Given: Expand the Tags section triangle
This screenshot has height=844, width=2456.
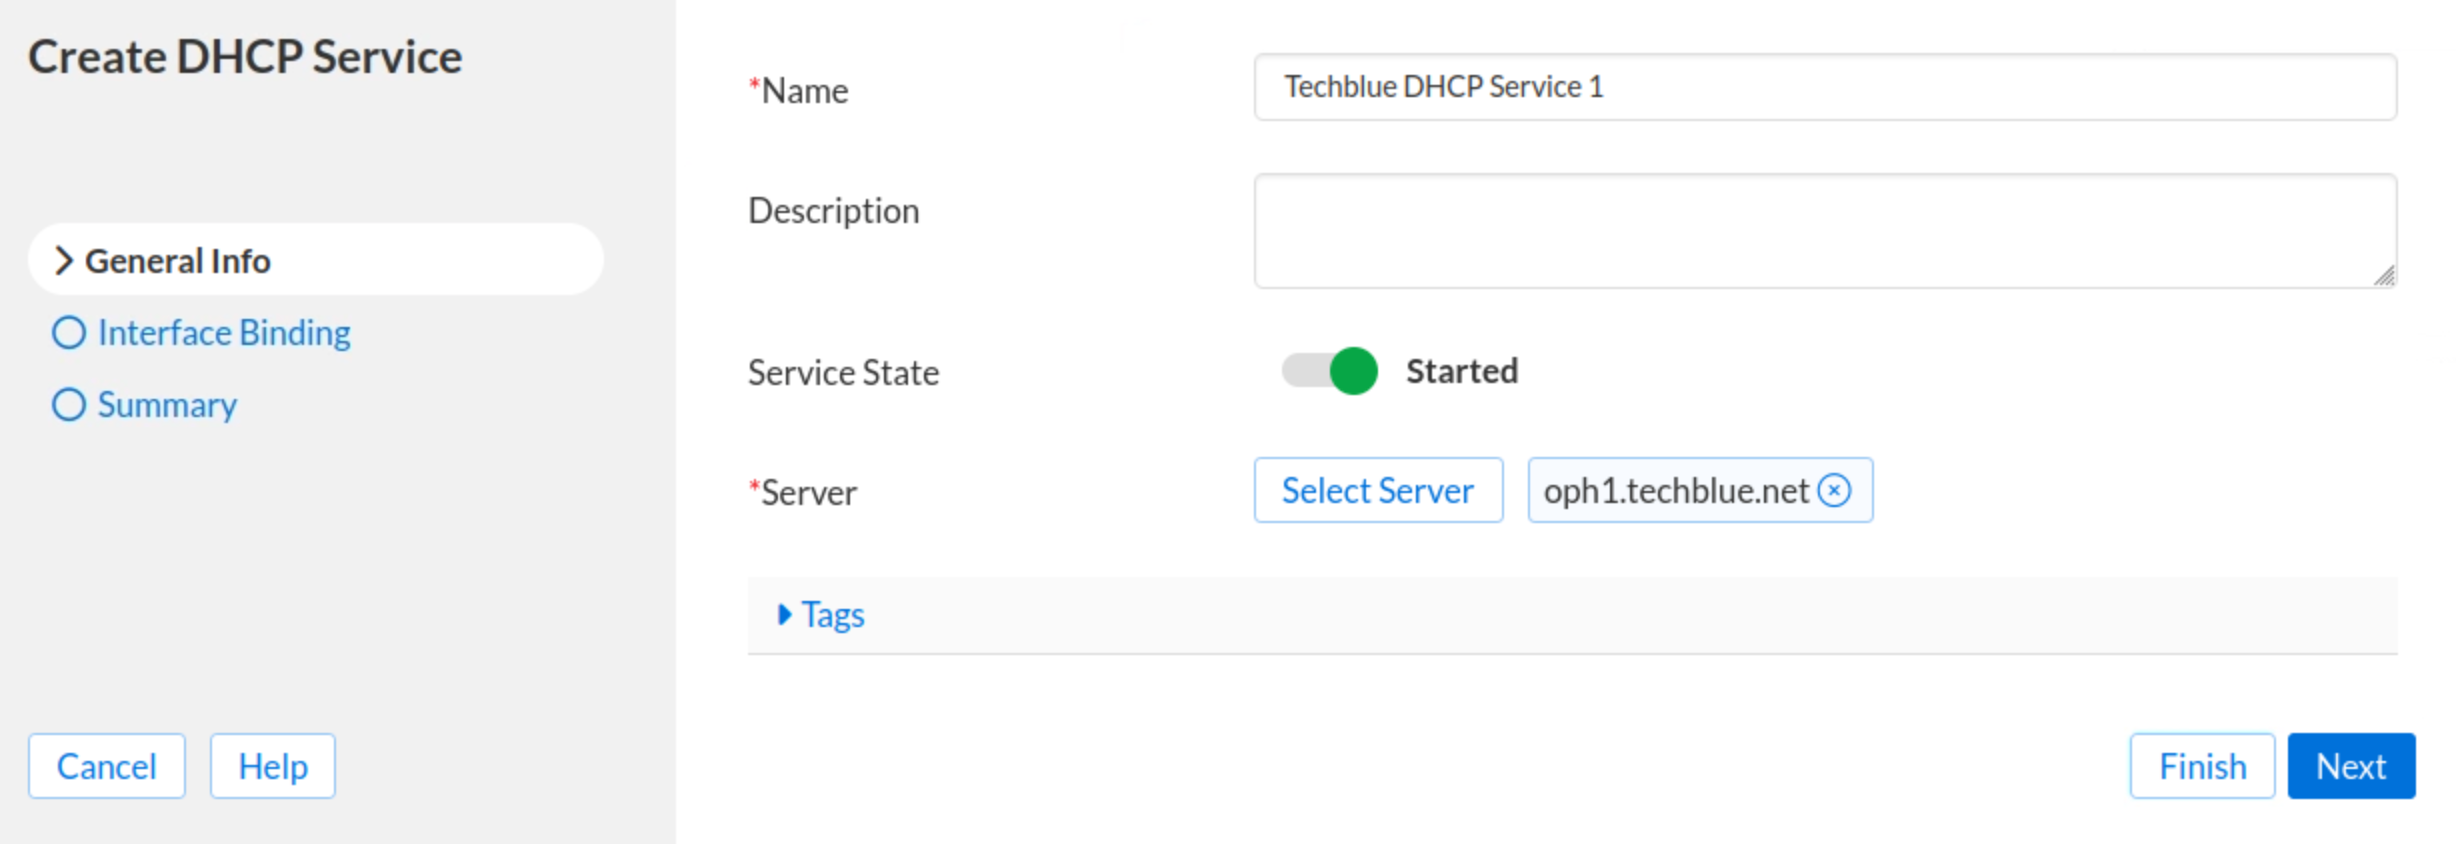Looking at the screenshot, I should click(784, 615).
